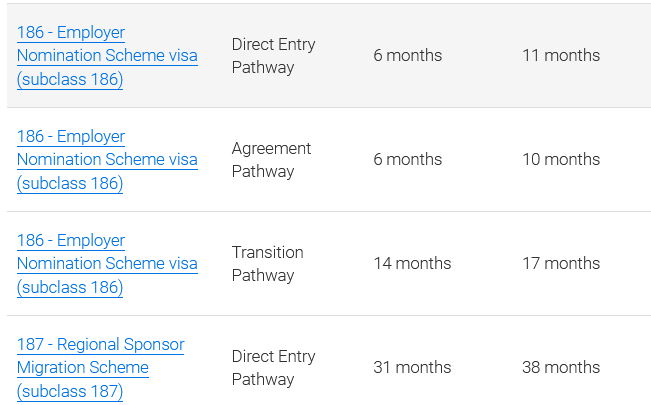Click the 6 months value in the shaded row
The image size is (651, 405).
[x=407, y=56]
